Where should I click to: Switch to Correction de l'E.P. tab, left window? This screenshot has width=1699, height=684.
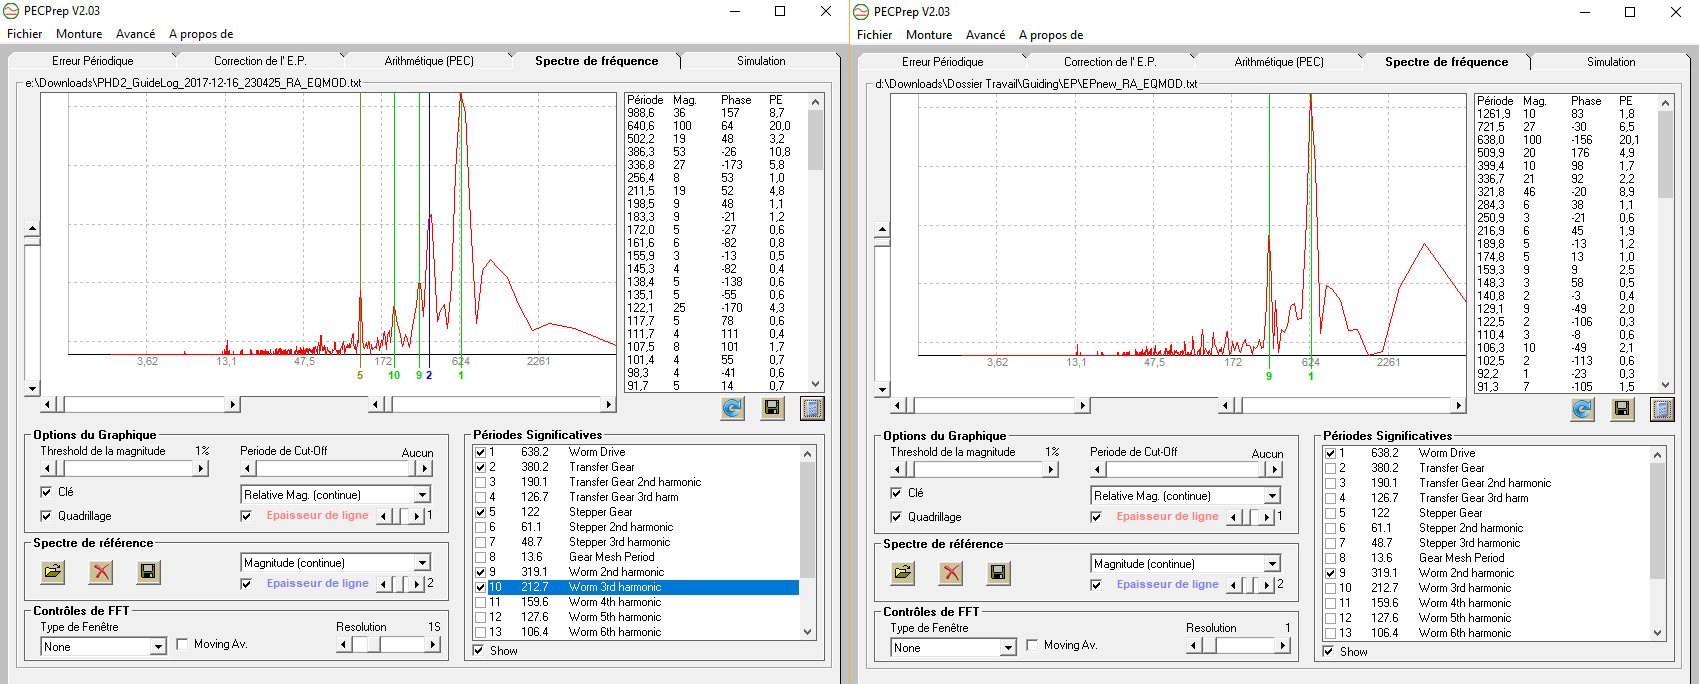pyautogui.click(x=260, y=61)
